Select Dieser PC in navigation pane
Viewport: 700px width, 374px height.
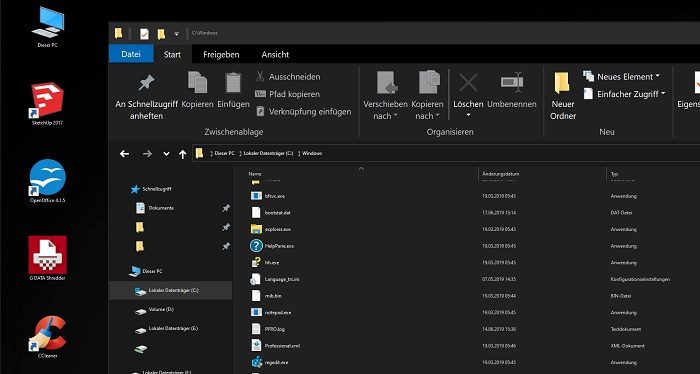click(x=152, y=271)
